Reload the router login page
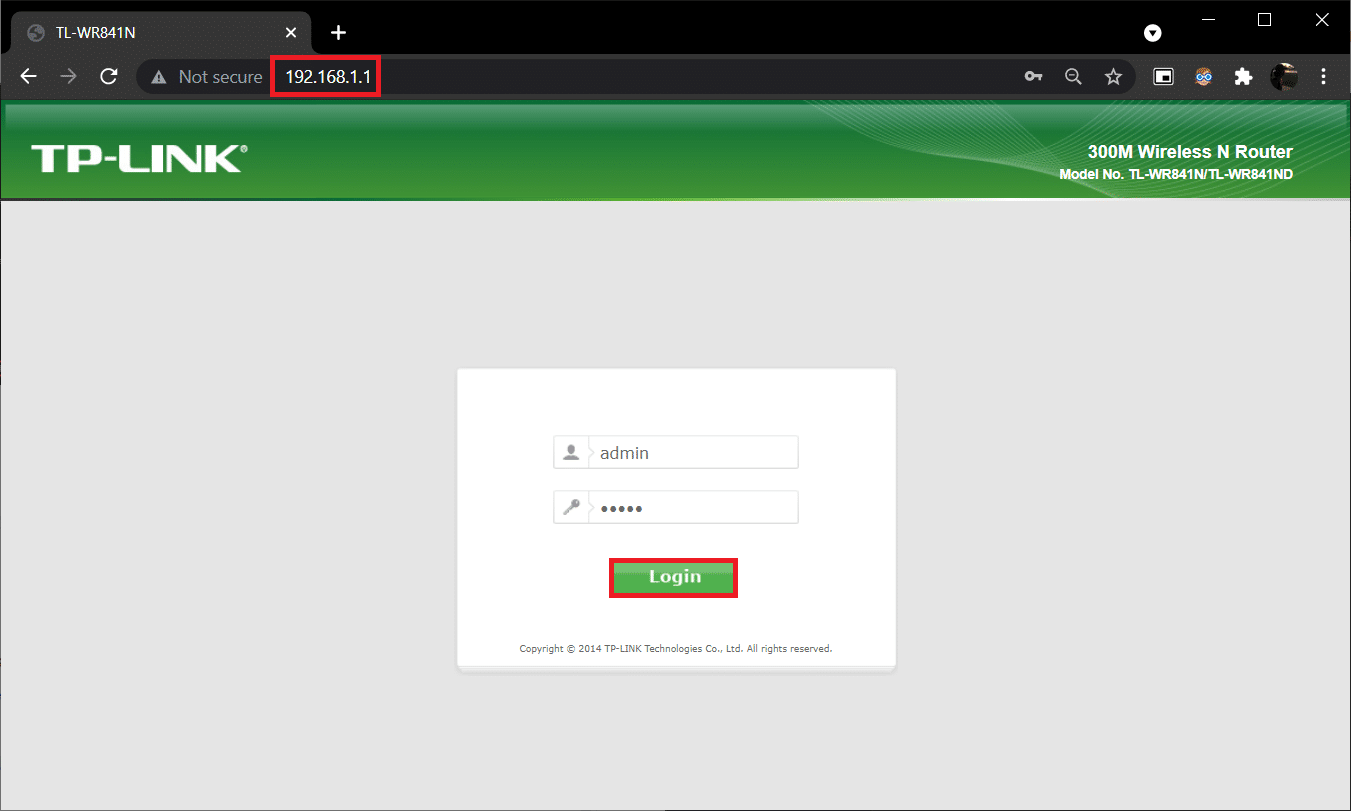The width and height of the screenshot is (1351, 811). [x=109, y=76]
